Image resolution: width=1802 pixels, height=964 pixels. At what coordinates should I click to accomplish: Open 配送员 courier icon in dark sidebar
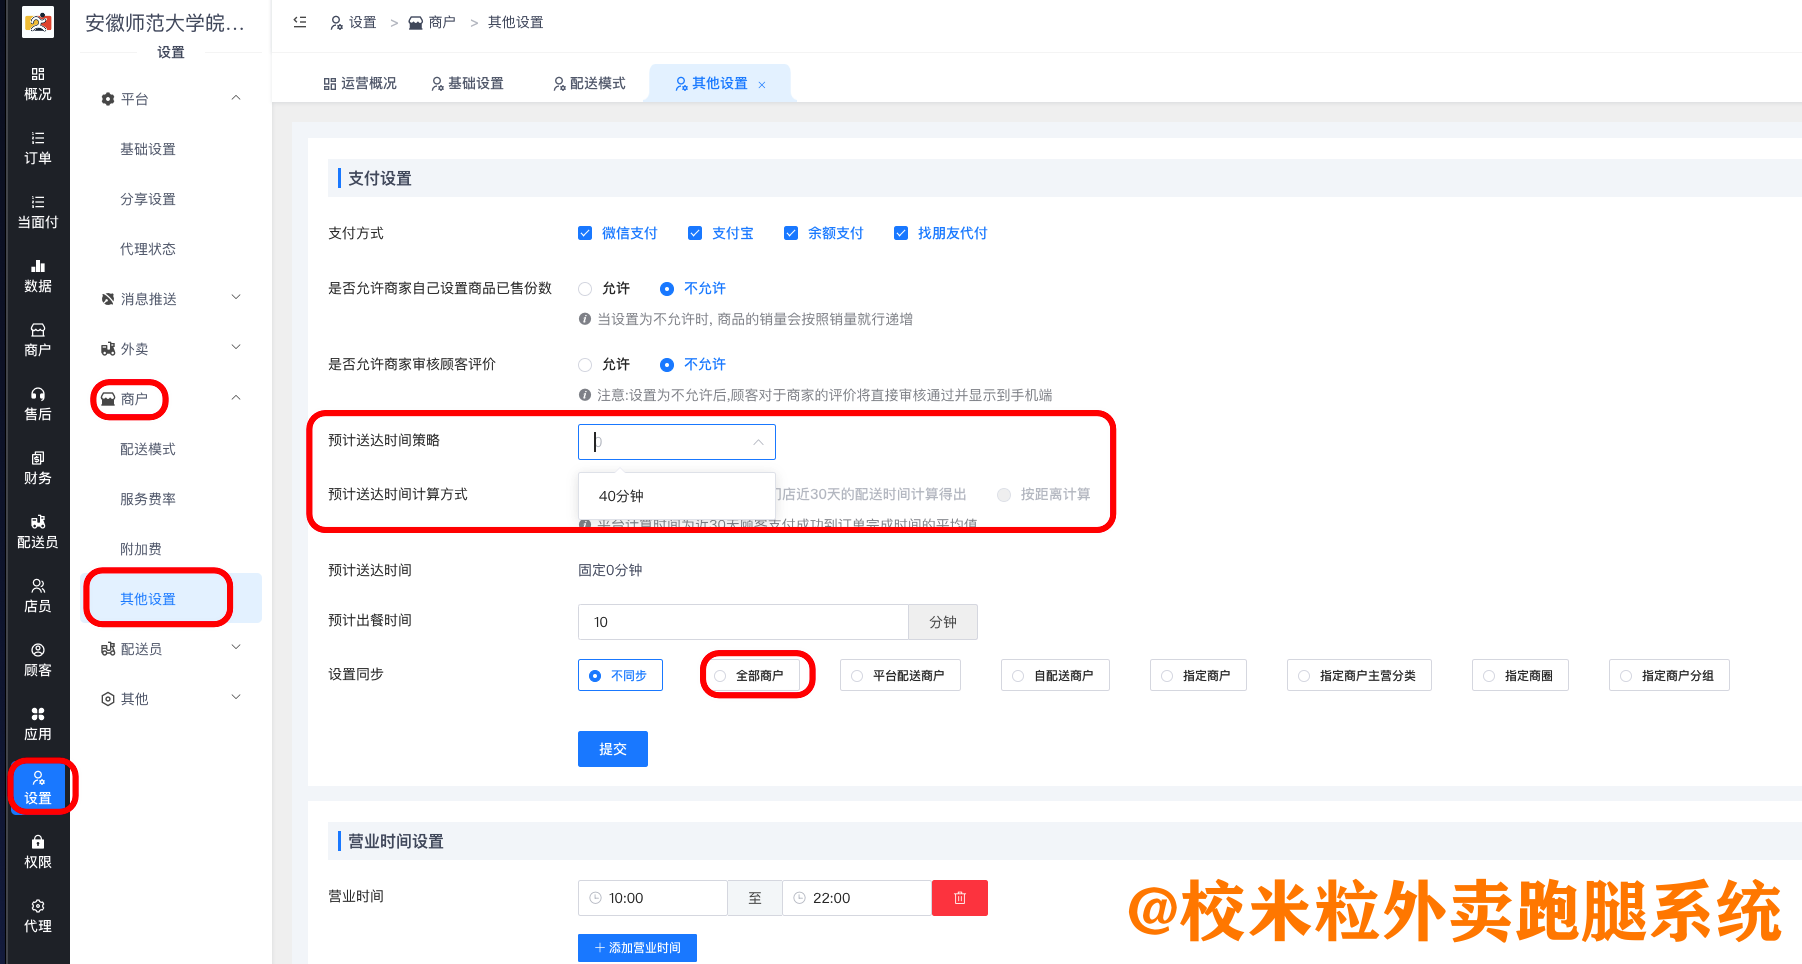point(37,531)
